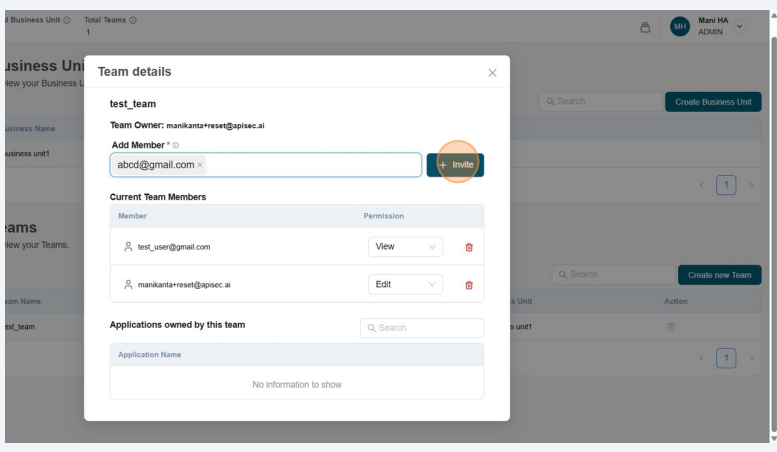The width and height of the screenshot is (777, 452).
Task: Close the Team details dialog
Action: [491, 73]
